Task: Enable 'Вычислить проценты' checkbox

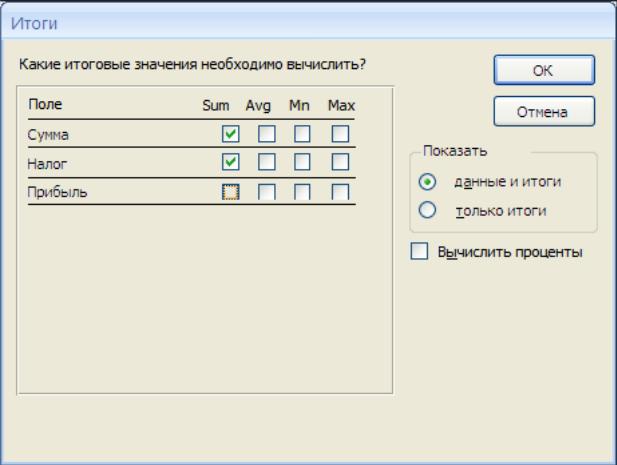Action: click(419, 251)
